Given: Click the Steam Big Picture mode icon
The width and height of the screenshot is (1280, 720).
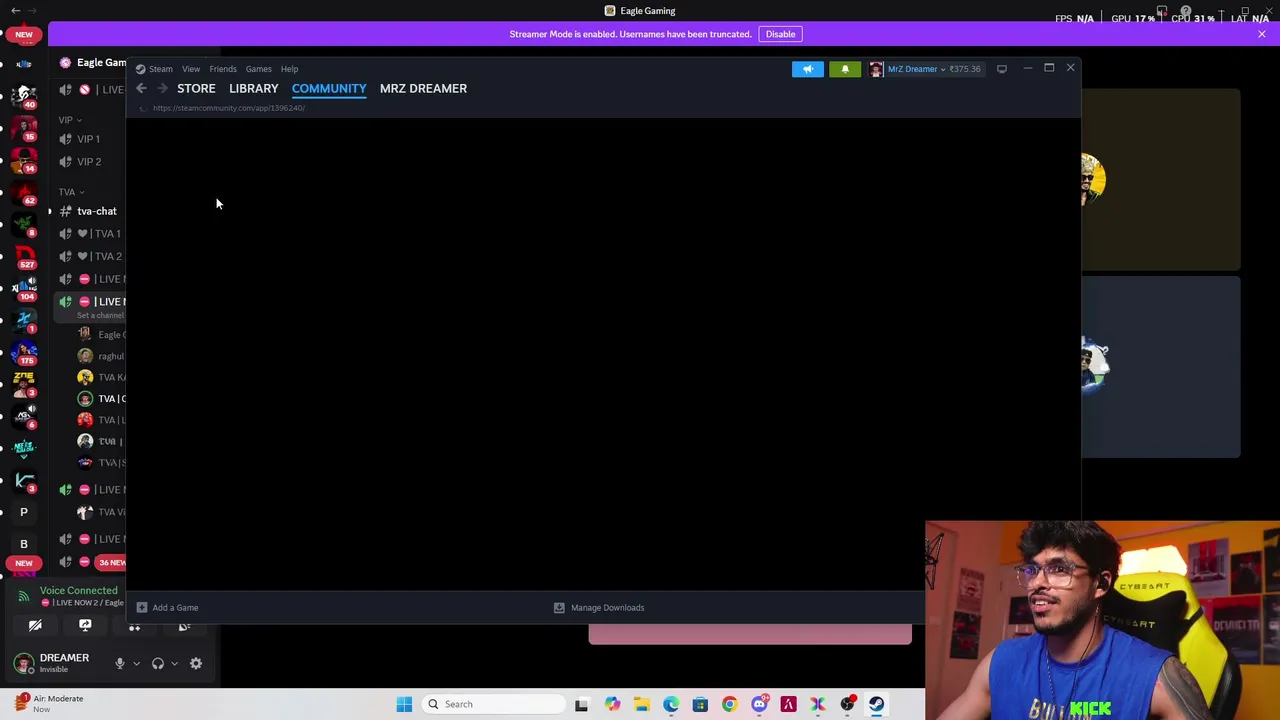Looking at the screenshot, I should pos(1001,69).
